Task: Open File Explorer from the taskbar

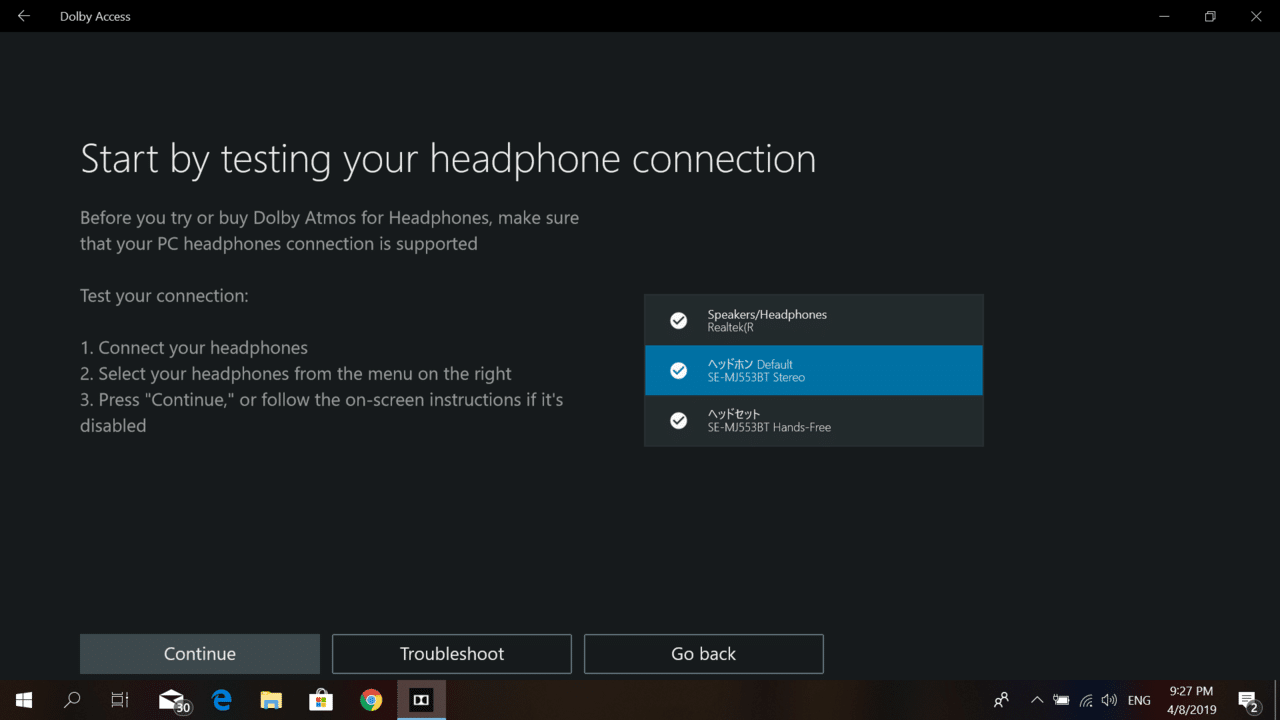Action: tap(271, 700)
